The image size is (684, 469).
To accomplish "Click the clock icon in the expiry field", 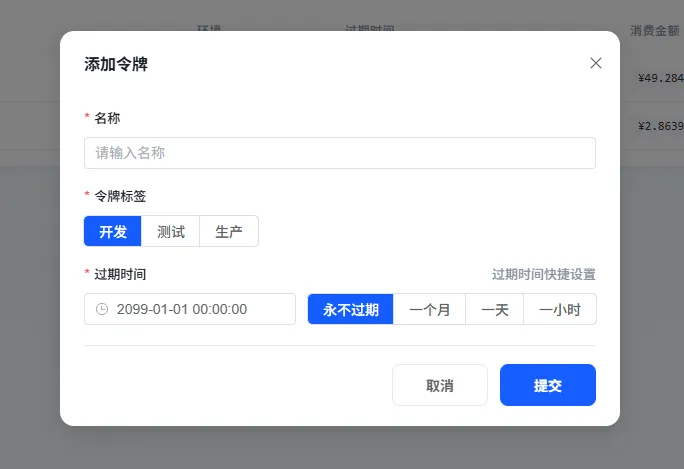I will [x=102, y=309].
